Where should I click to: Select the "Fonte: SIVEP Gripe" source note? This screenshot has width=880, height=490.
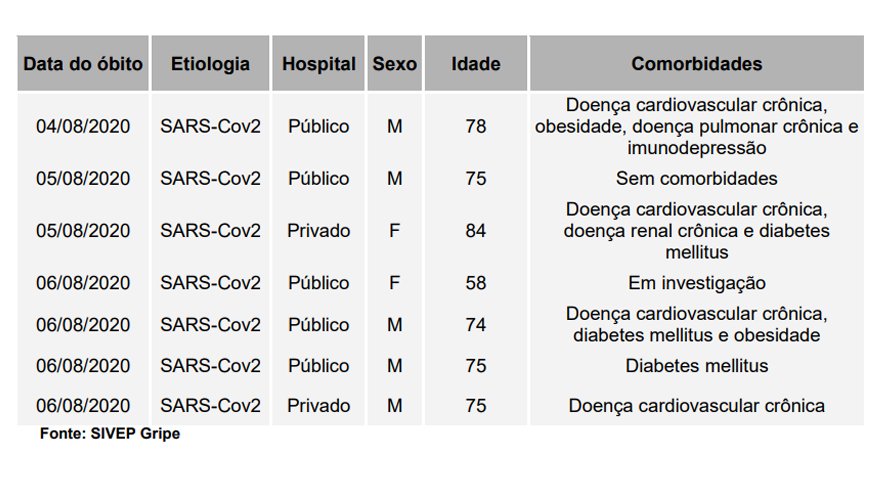pos(110,434)
